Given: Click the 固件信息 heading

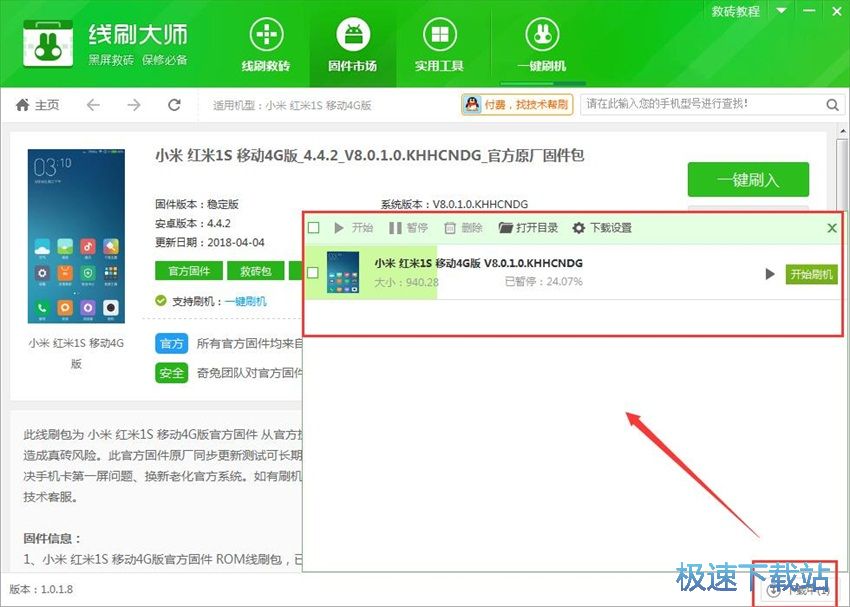Looking at the screenshot, I should (52, 539).
